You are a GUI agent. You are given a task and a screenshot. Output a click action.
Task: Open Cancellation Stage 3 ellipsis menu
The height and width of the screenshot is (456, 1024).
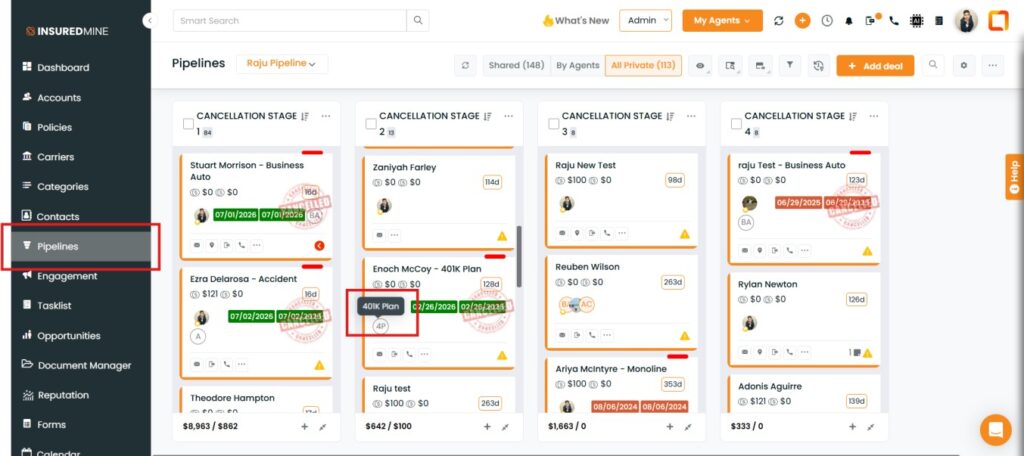click(692, 116)
